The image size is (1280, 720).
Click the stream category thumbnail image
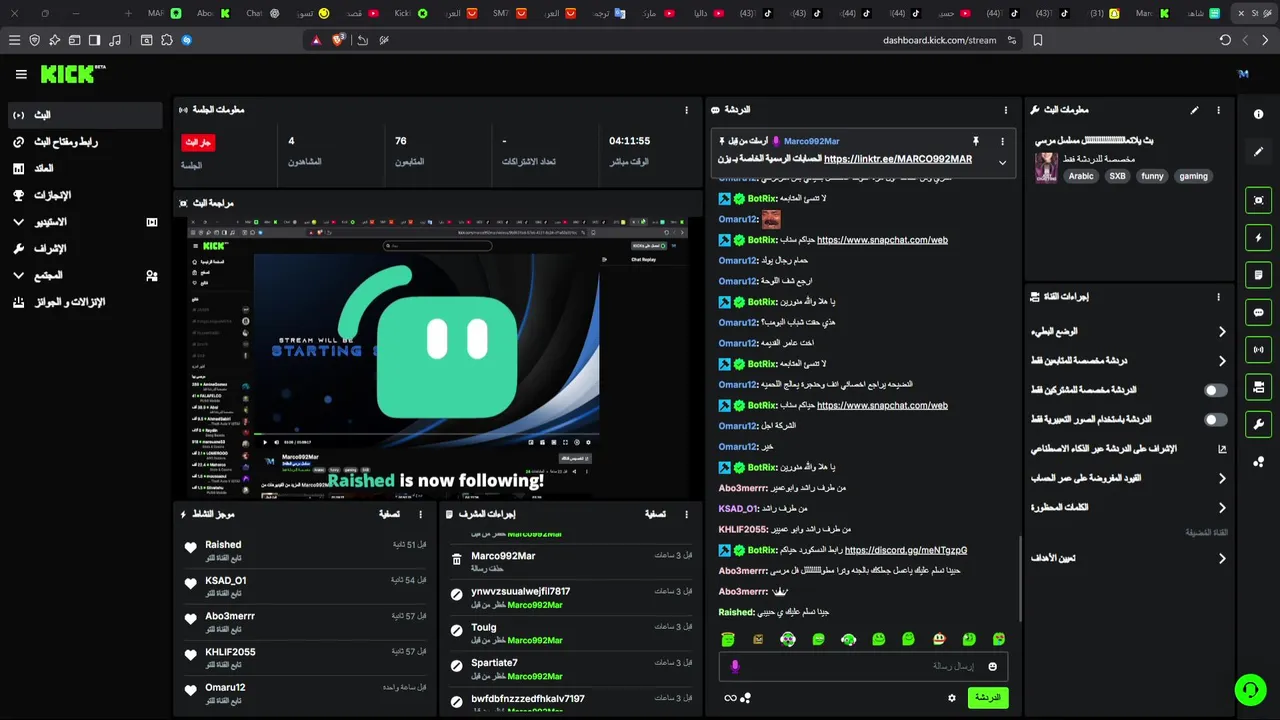(1046, 167)
